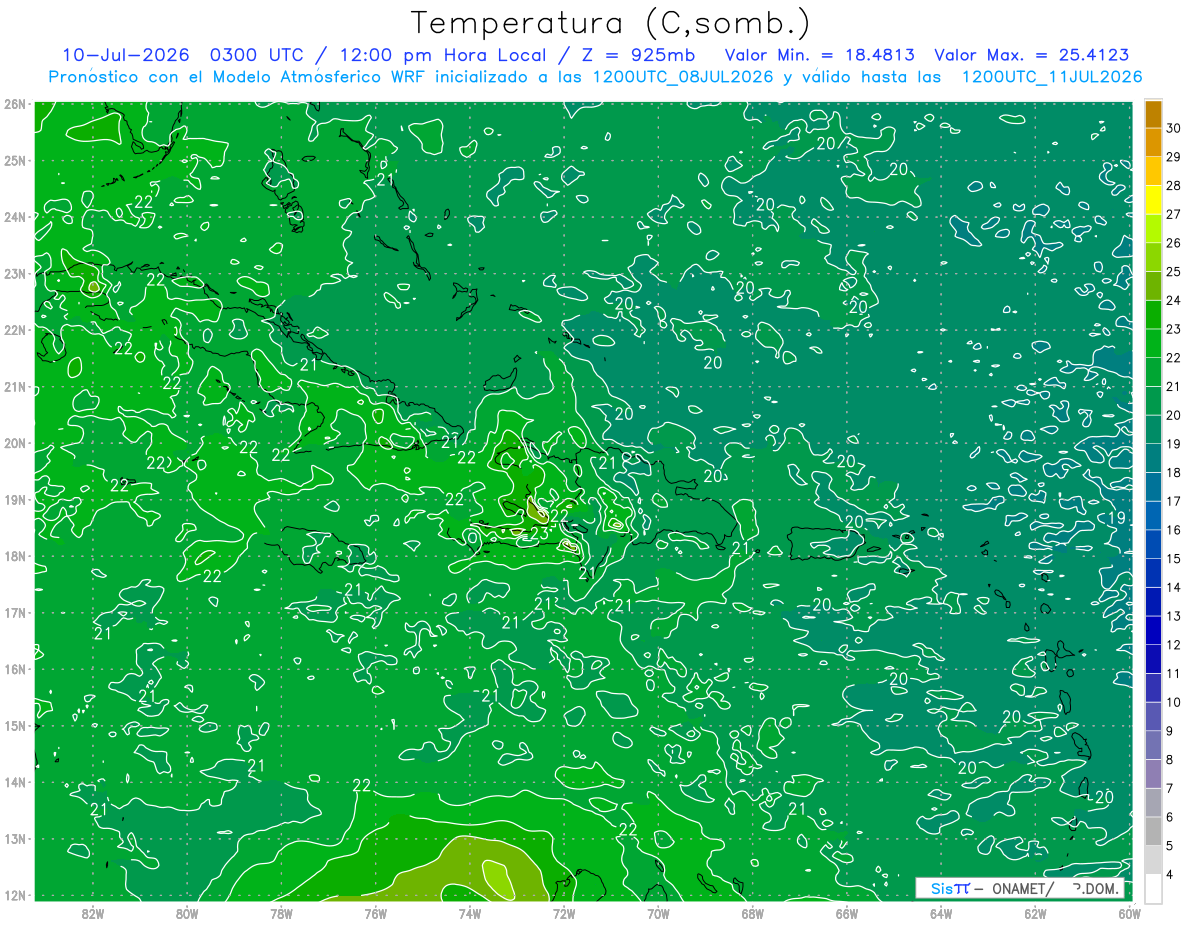Pick the teal color bar segment between 19 and 20
Screen dimensions: 1200x927
[1153, 429]
